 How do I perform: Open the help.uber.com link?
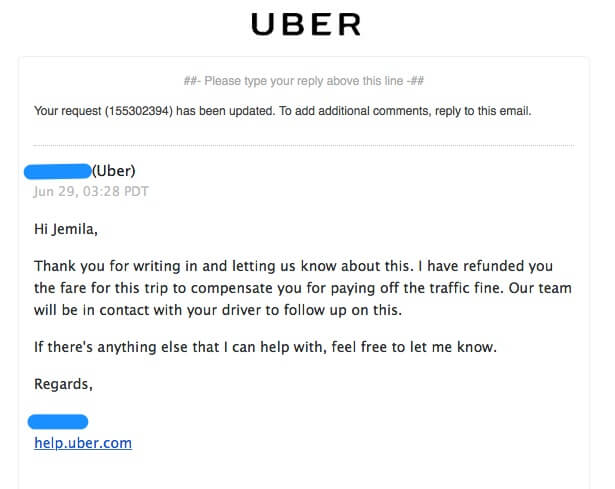tap(83, 442)
